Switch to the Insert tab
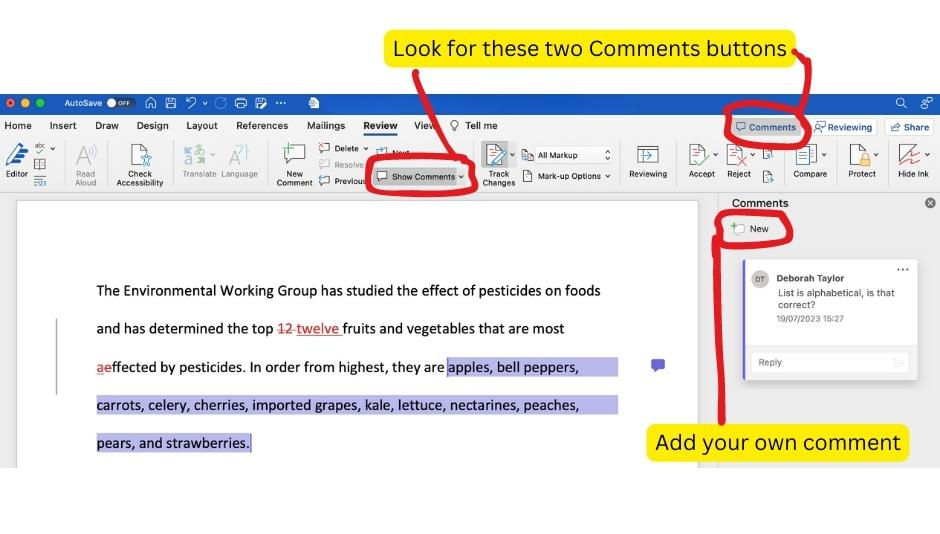Image resolution: width=940 pixels, height=534 pixels. (x=63, y=126)
